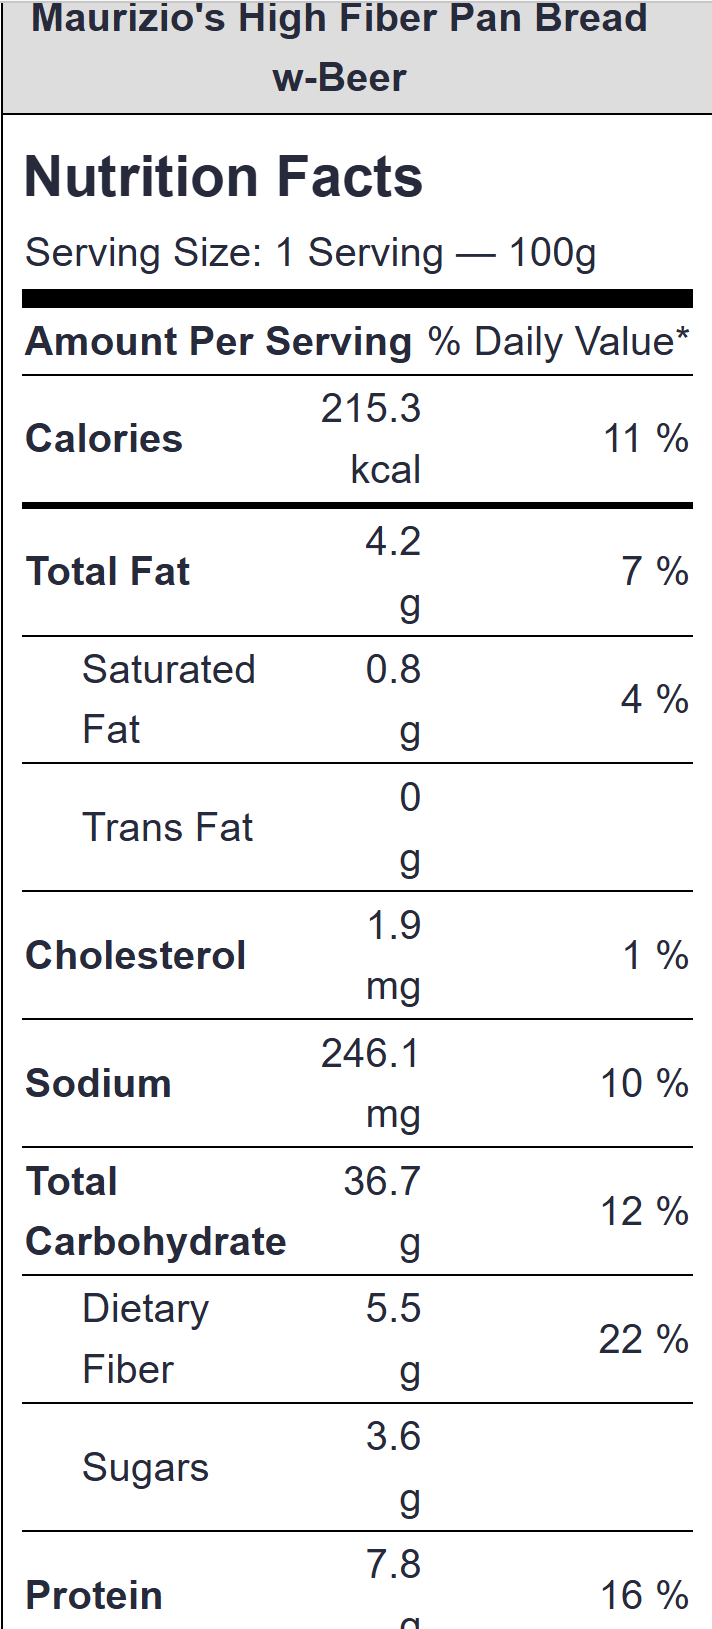Click the recipe title Maurizio's High Fiber Pan Bread

340,46
